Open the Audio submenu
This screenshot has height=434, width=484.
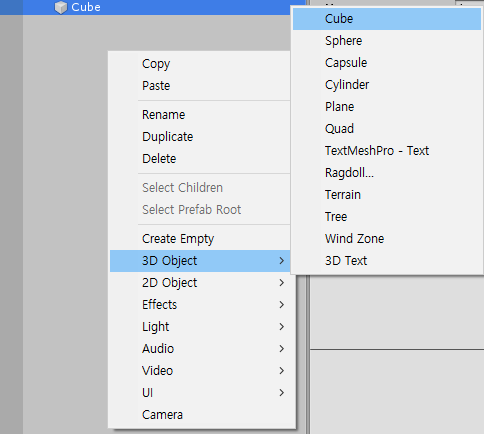pyautogui.click(x=202, y=349)
